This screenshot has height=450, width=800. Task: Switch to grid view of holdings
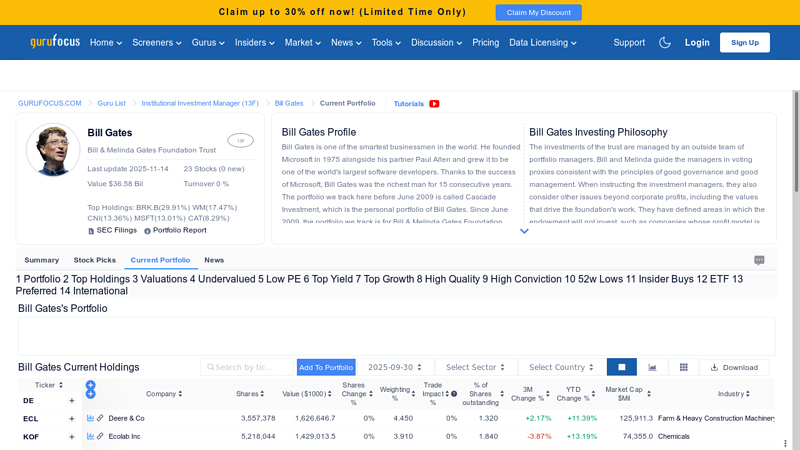(683, 367)
